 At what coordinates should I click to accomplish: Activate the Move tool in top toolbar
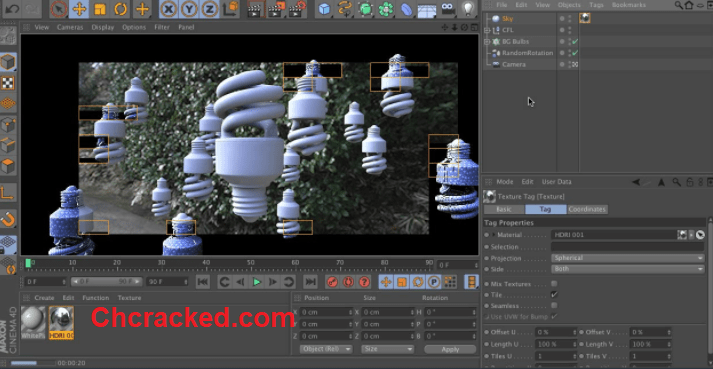80,9
